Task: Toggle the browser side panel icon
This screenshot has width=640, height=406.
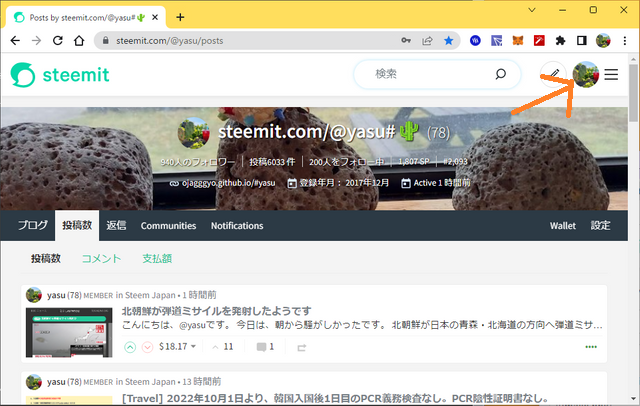Action: pos(582,40)
